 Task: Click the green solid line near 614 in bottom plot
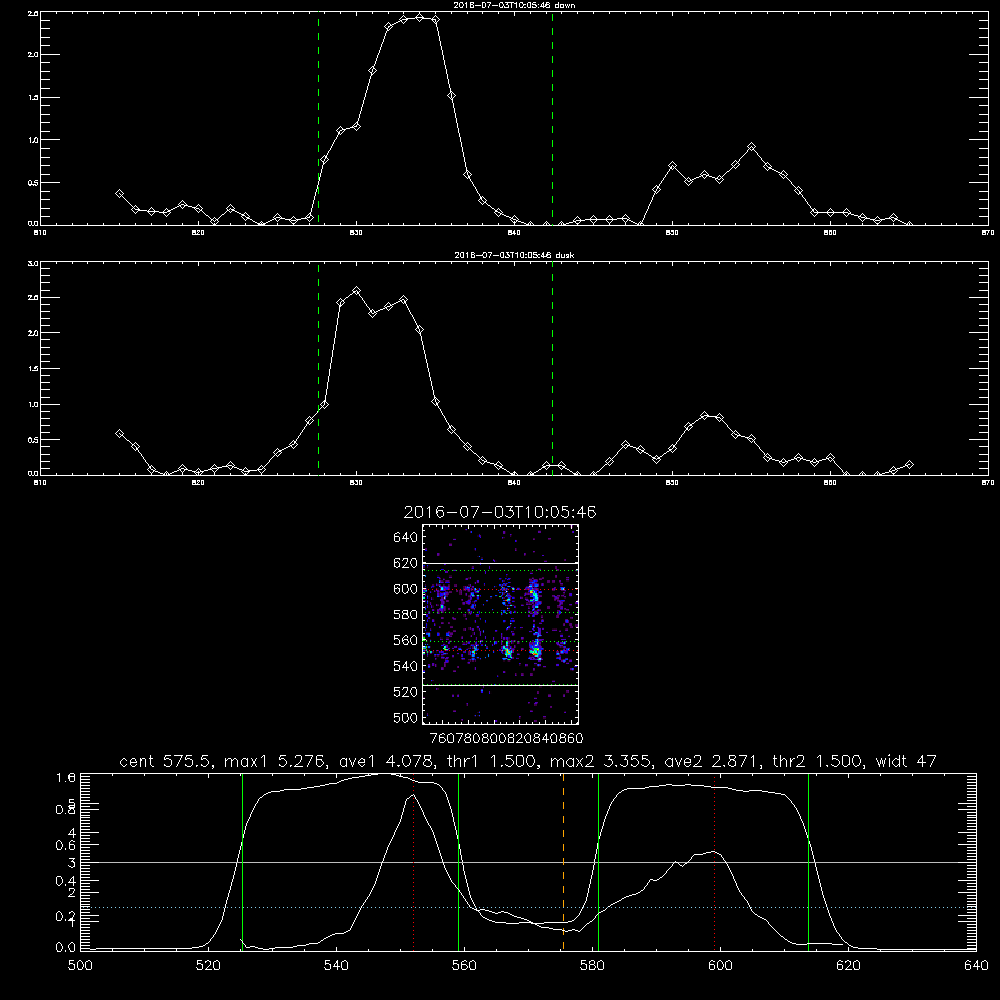(x=808, y=862)
